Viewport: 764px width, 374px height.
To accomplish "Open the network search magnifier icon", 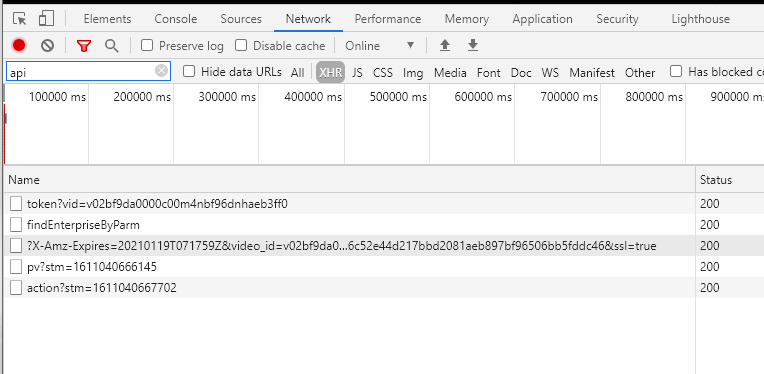I will (x=112, y=46).
